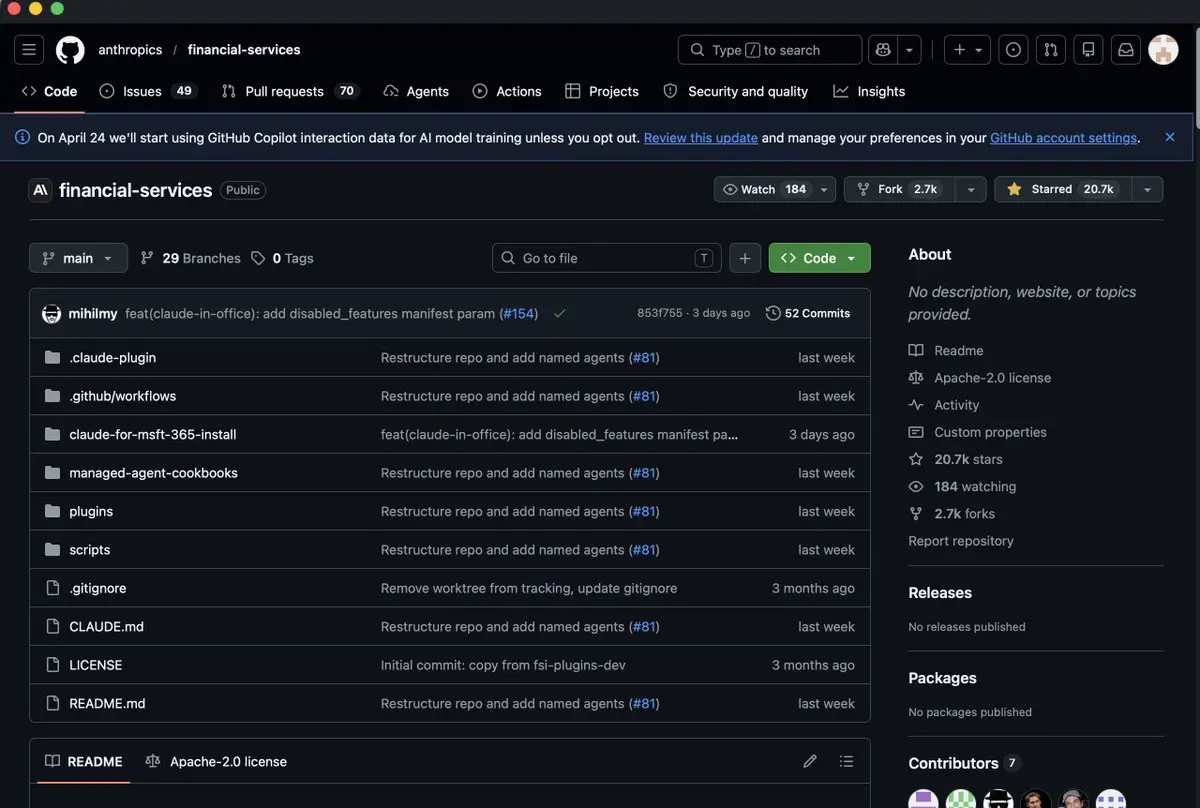Expand the Watch options dropdown arrow

pyautogui.click(x=824, y=189)
